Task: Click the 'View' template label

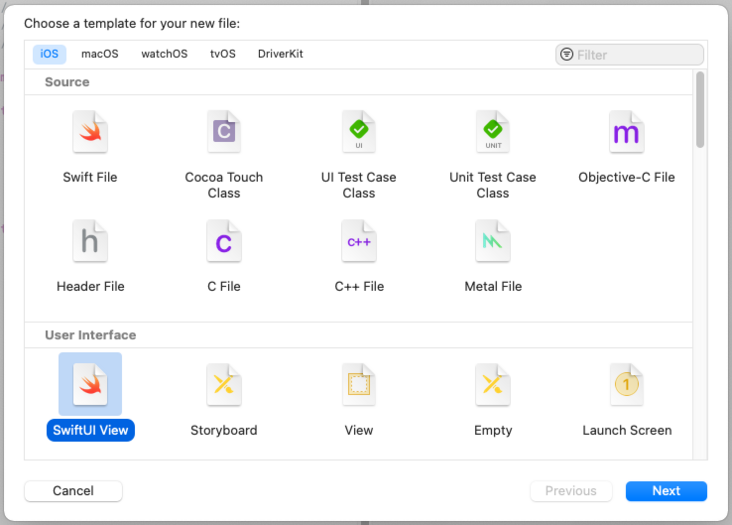Action: 359,430
